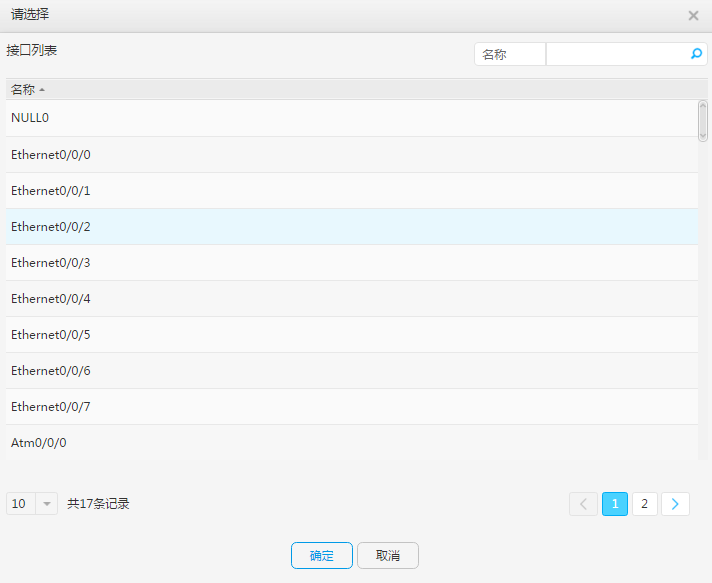Screen dimensions: 712x583
Task: Sort by the 名称 column header
Action: coord(24,90)
